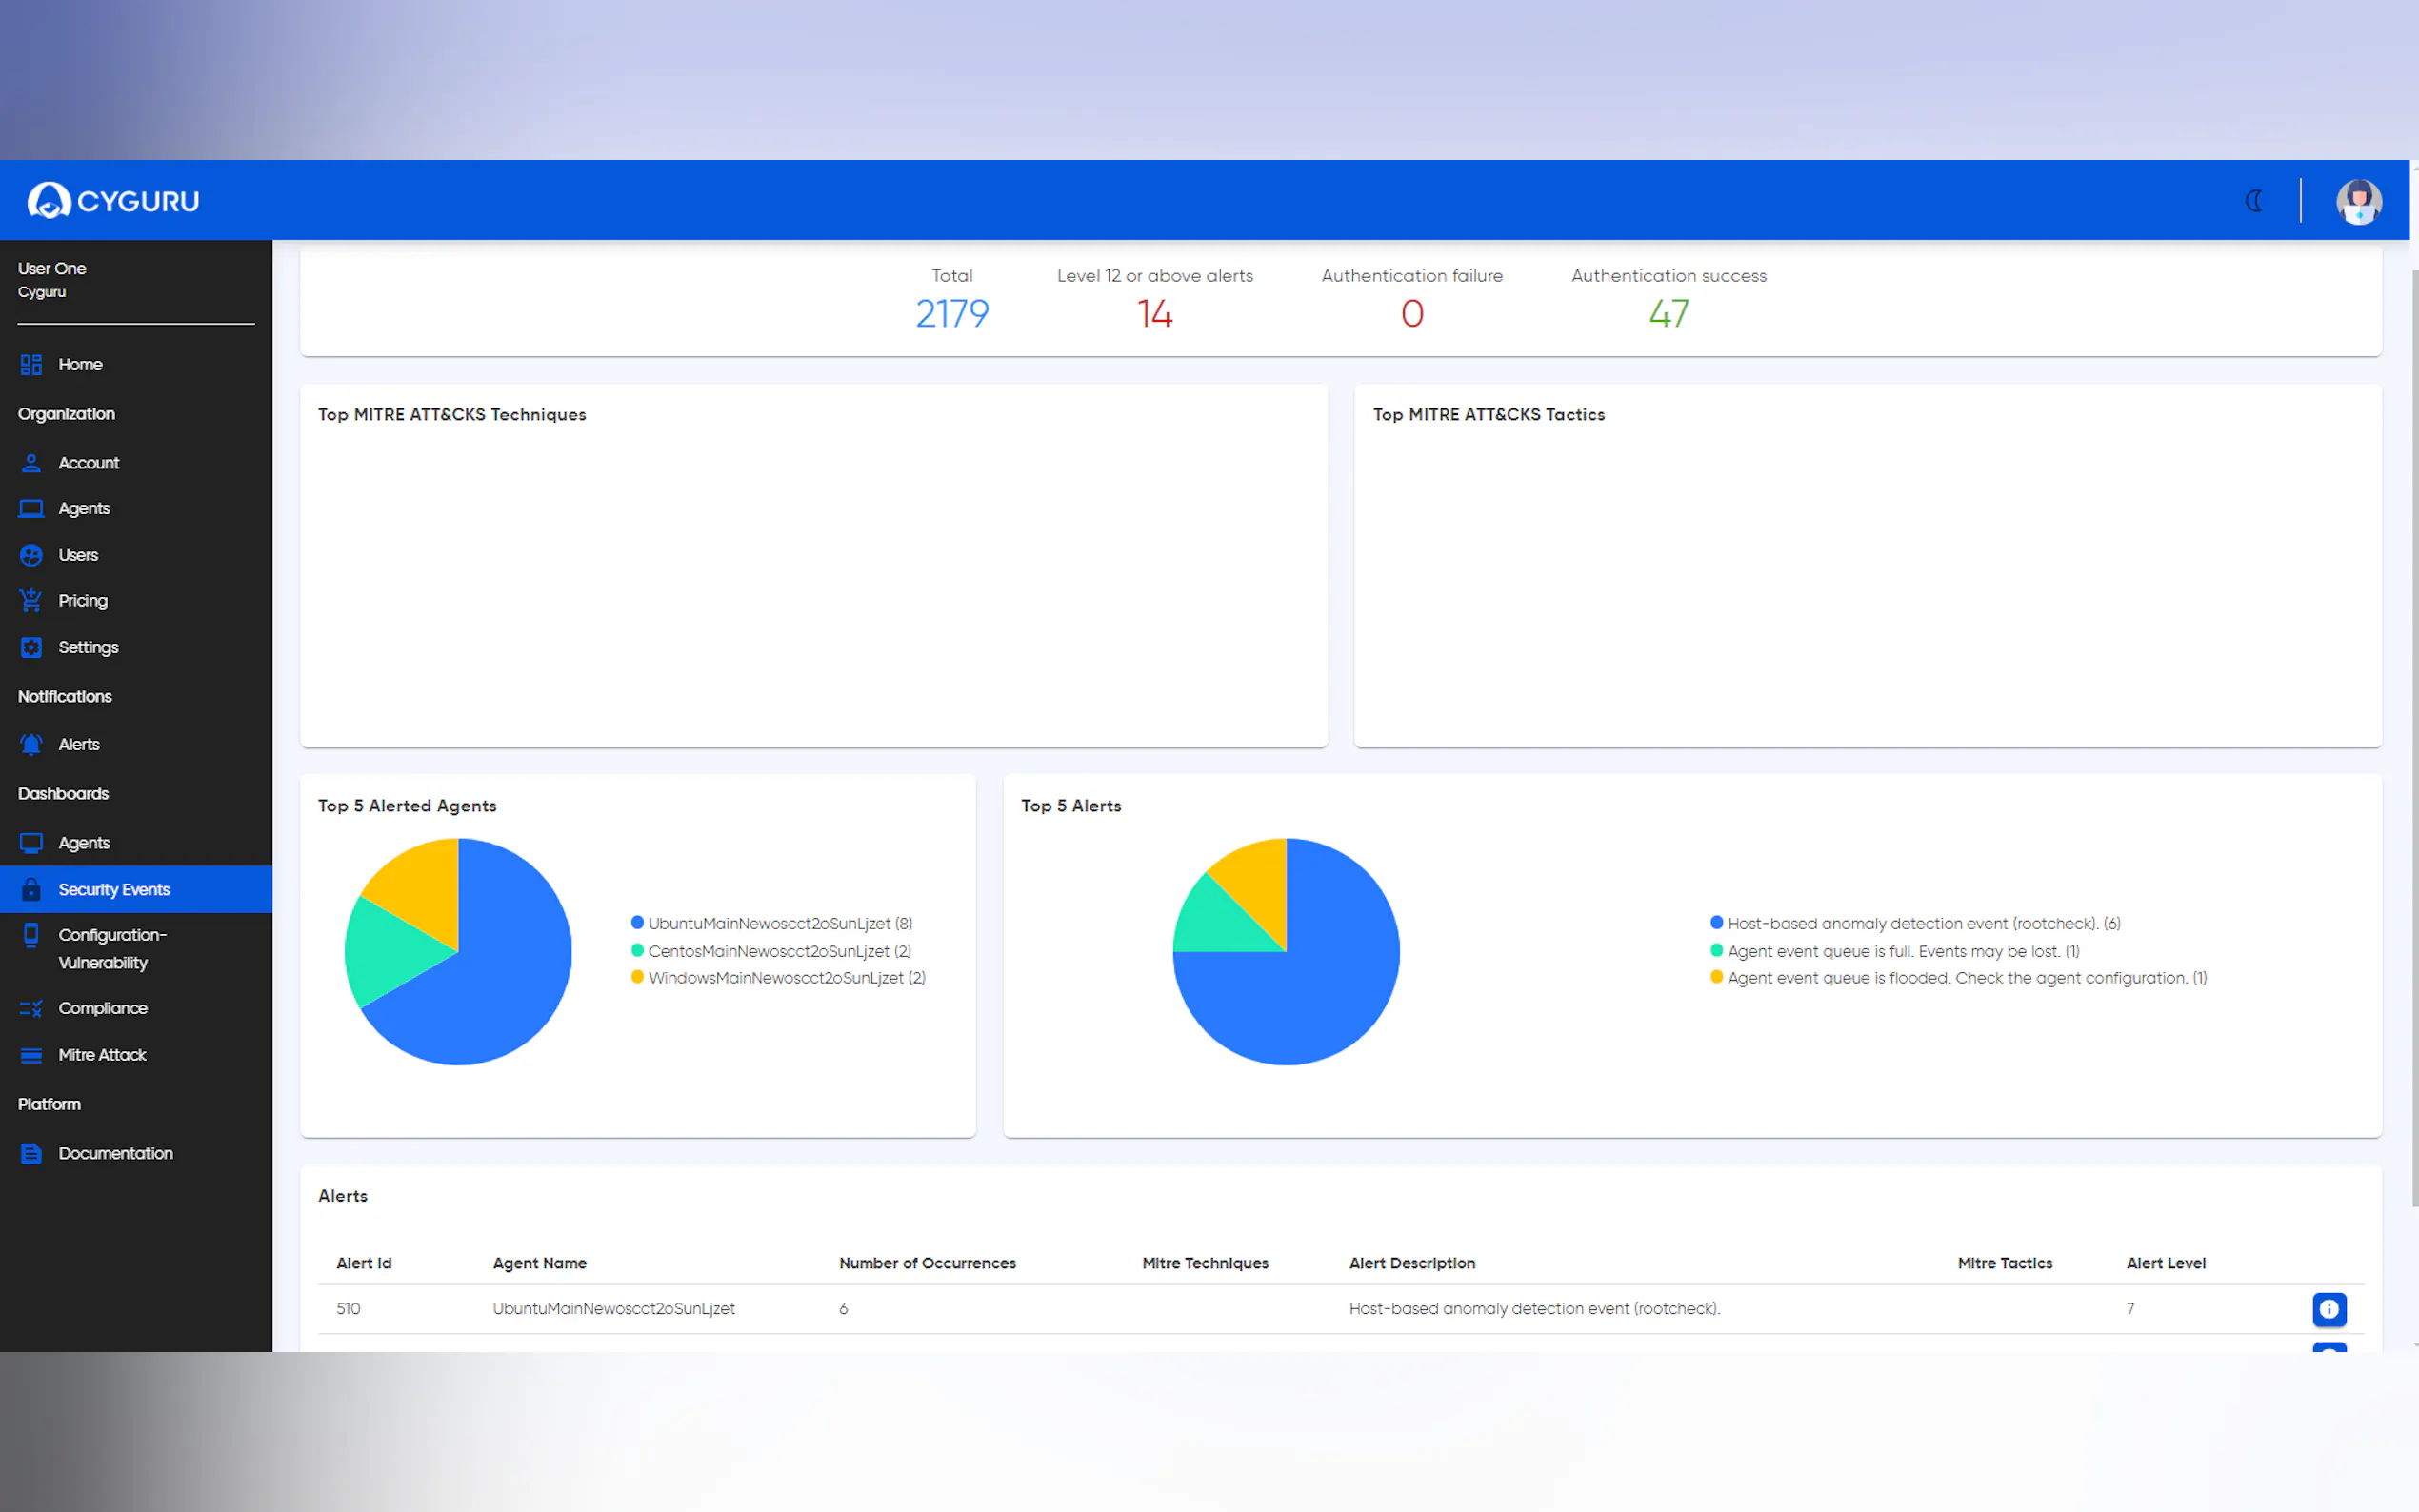Screen dimensions: 2419x1512
Task: Click the Pricing shopping cart icon
Action: point(31,601)
